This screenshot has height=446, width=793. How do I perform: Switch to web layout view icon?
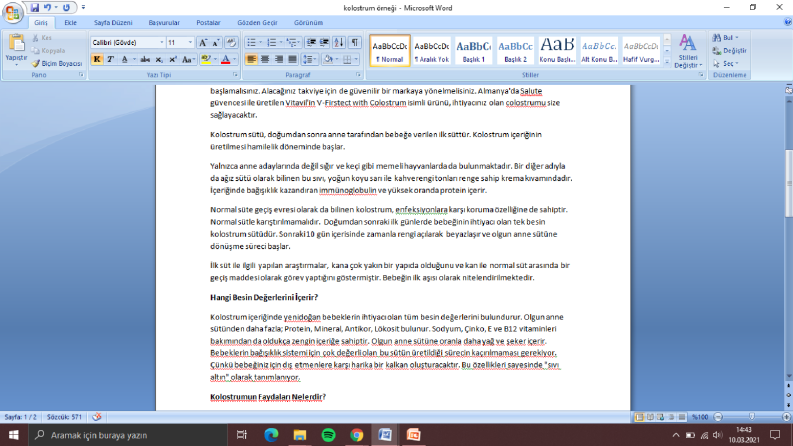660,417
